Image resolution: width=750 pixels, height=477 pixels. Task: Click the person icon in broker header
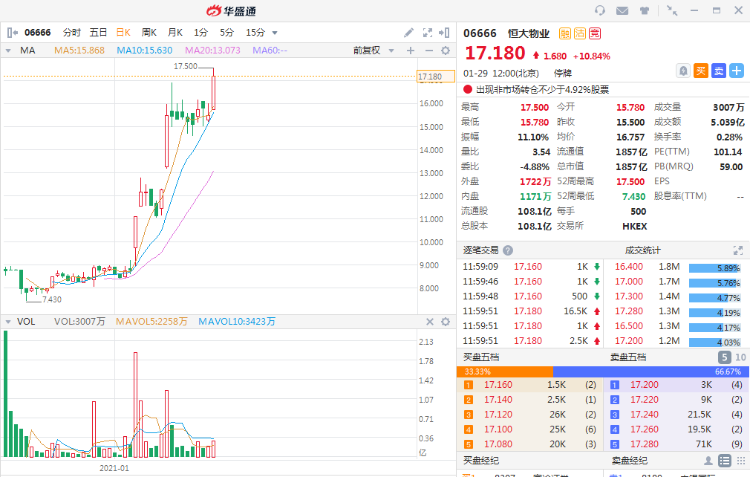click(708, 460)
